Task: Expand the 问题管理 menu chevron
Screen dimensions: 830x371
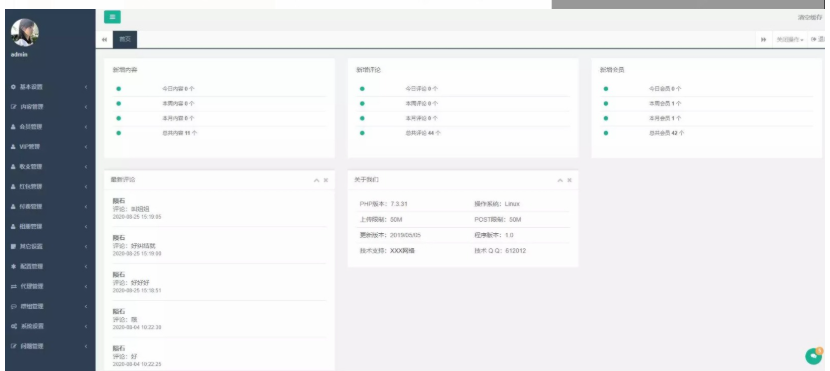Action: click(x=86, y=346)
